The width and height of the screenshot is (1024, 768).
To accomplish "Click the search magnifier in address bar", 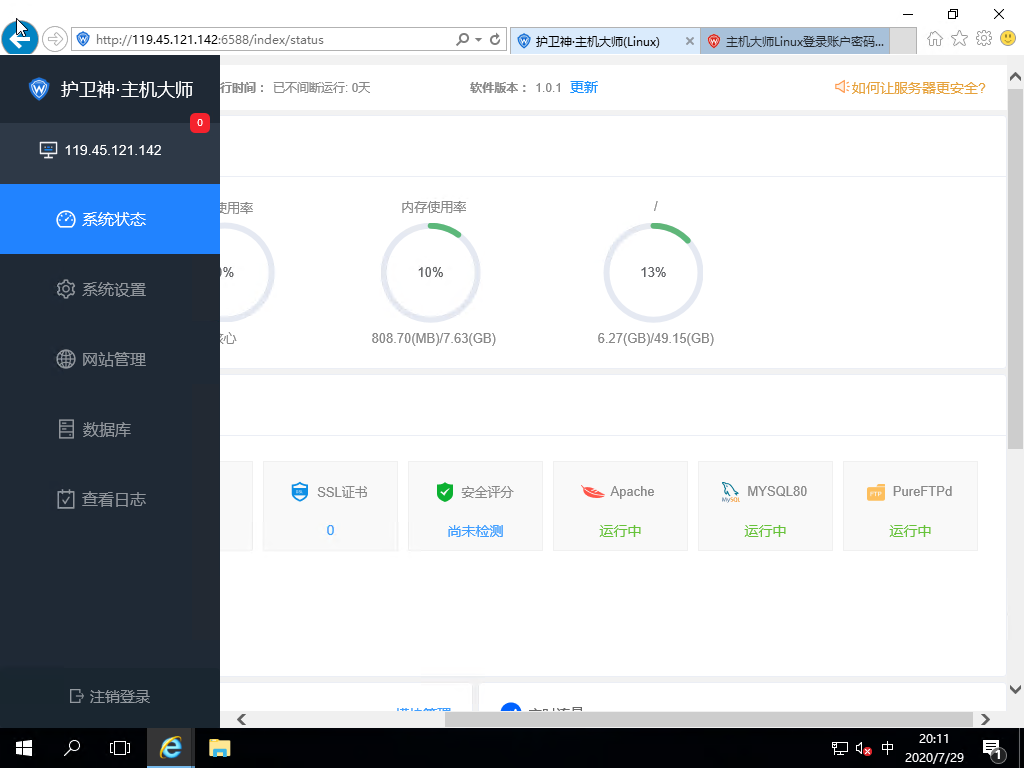I will pyautogui.click(x=462, y=39).
